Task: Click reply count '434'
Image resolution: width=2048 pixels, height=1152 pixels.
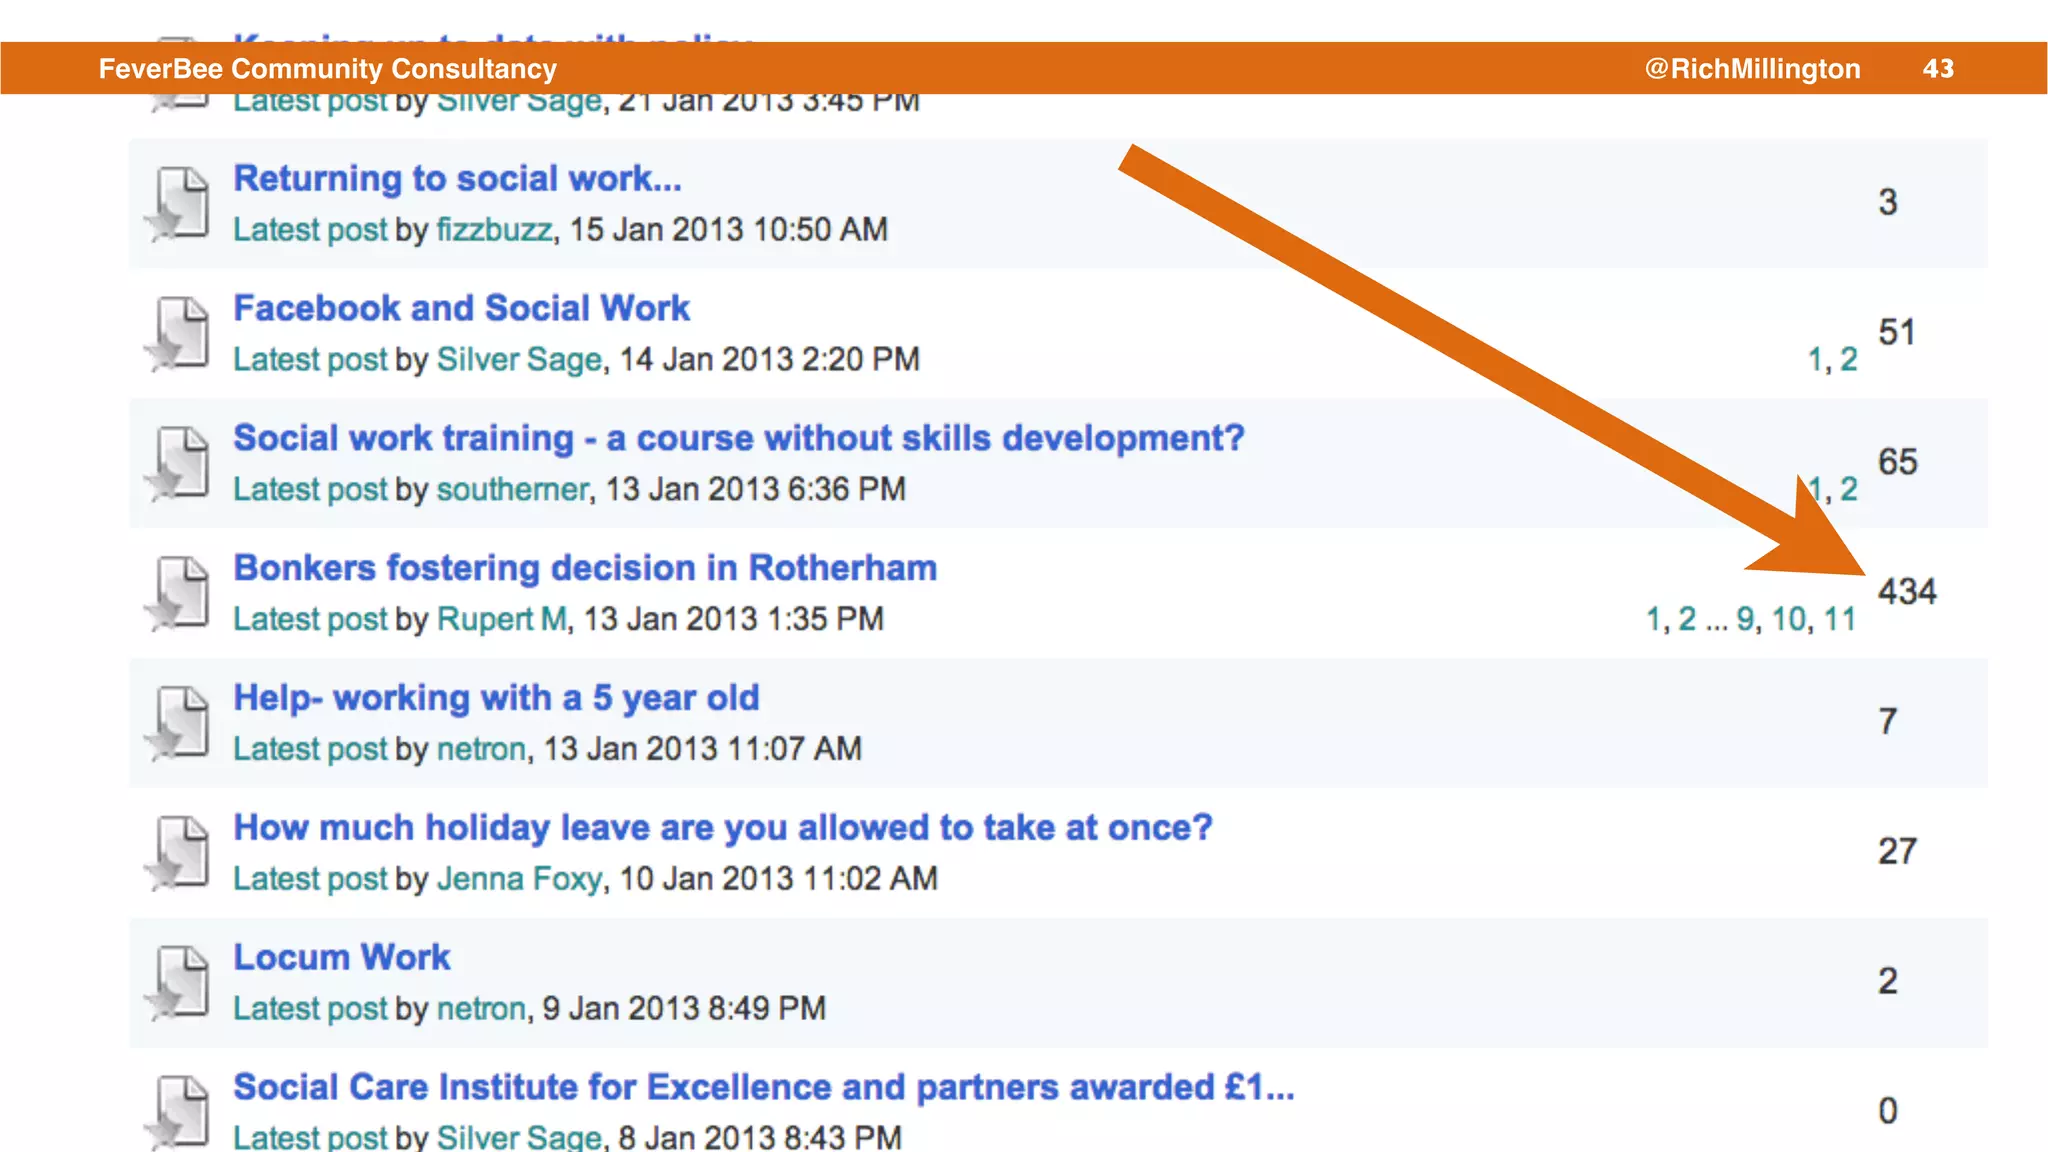Action: coord(1907,592)
